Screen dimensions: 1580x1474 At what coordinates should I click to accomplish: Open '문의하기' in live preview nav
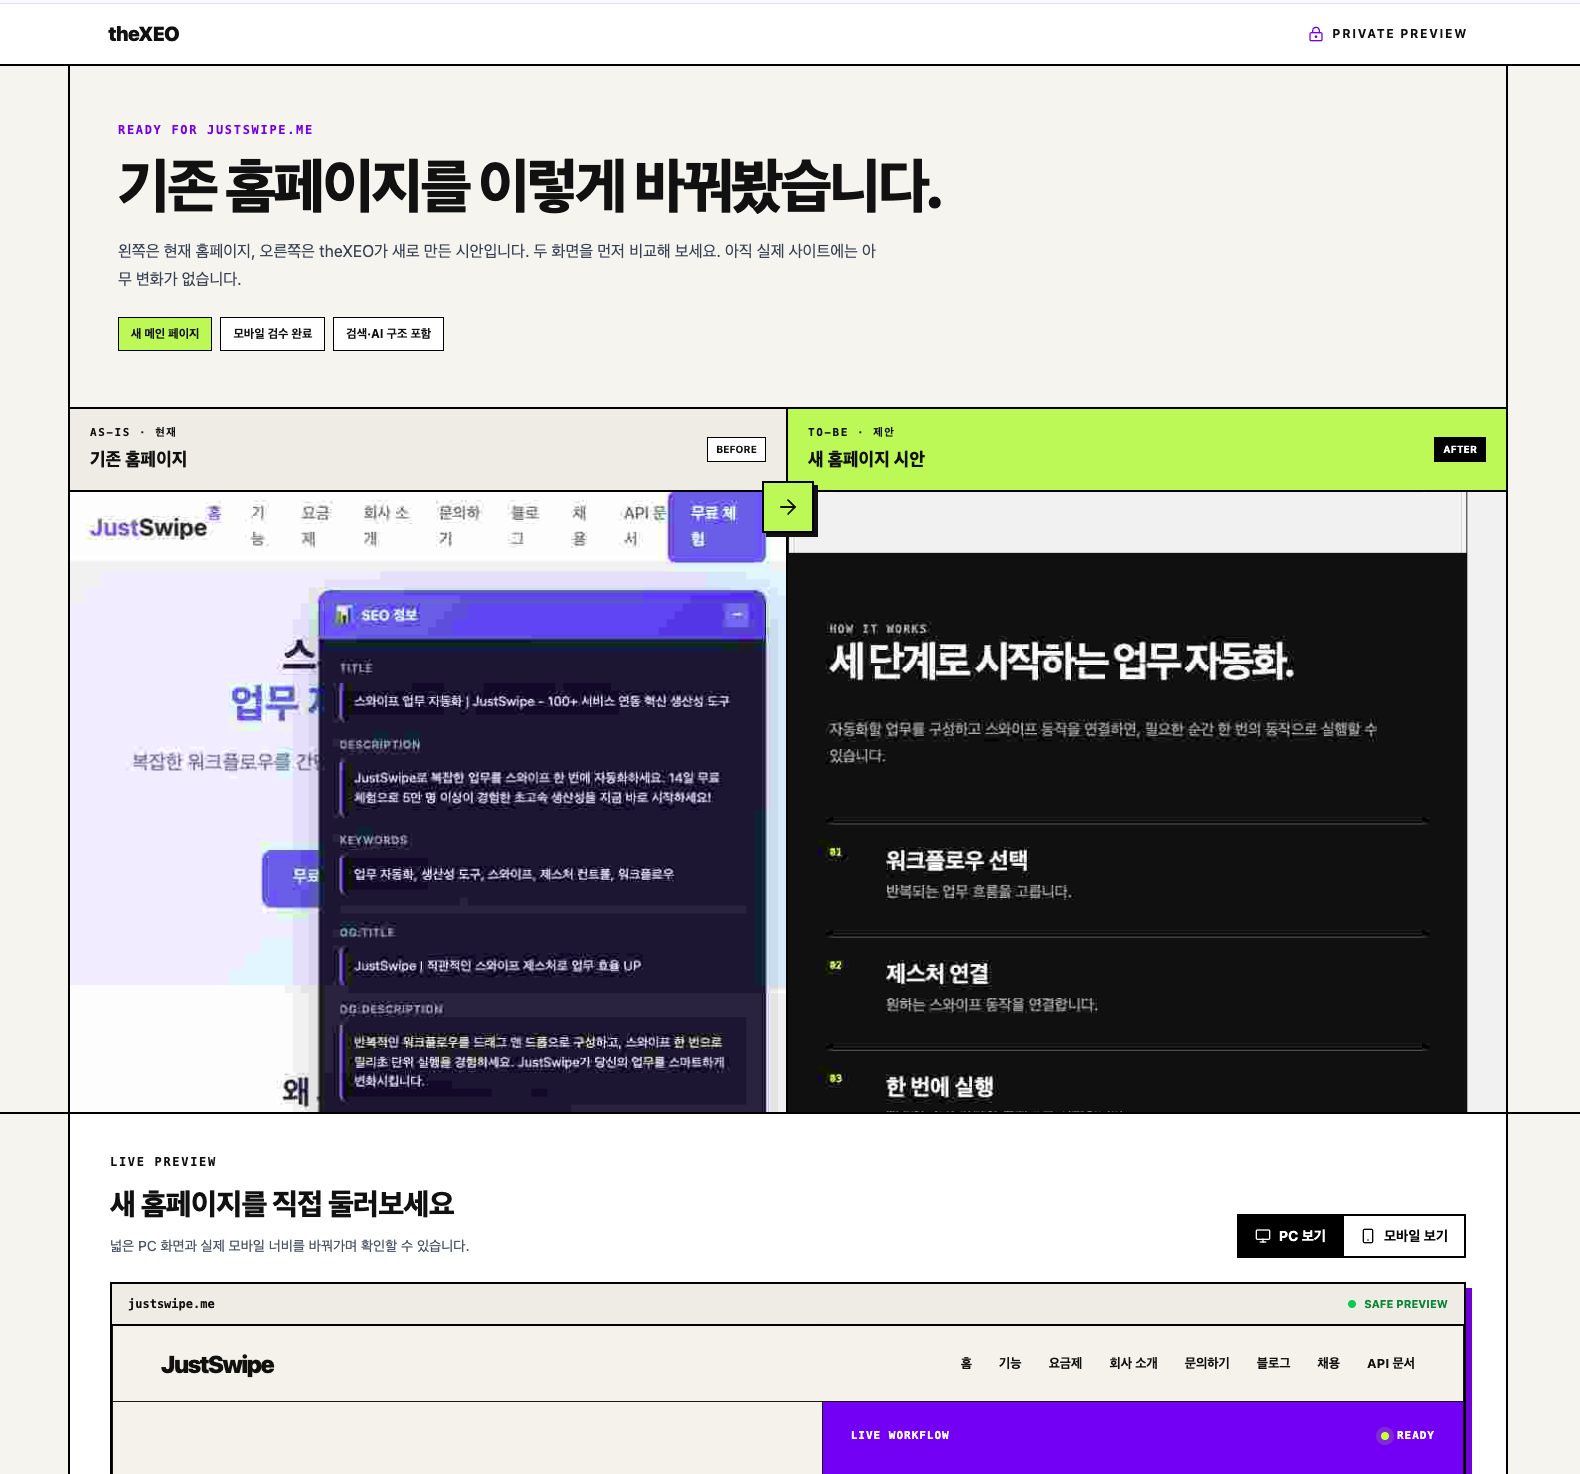[x=1207, y=1363]
